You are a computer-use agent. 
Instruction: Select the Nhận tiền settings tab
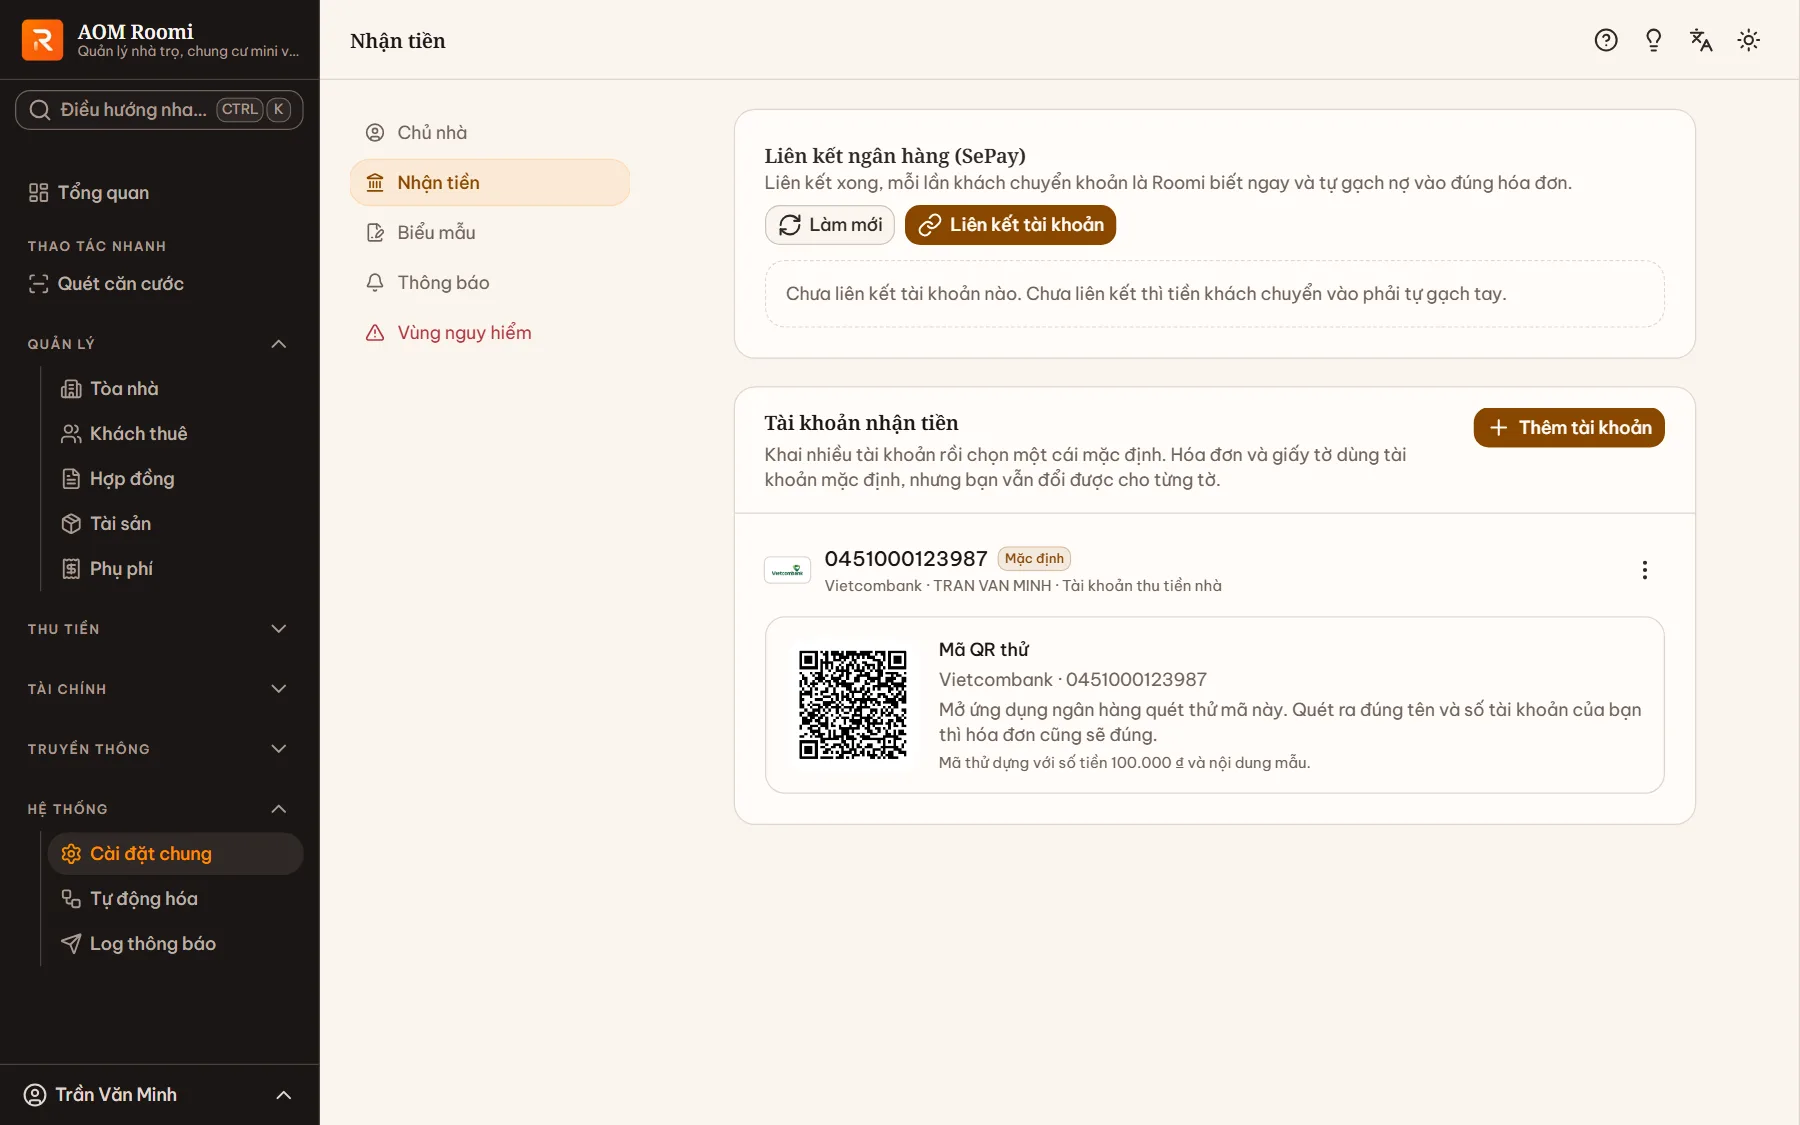(x=490, y=182)
